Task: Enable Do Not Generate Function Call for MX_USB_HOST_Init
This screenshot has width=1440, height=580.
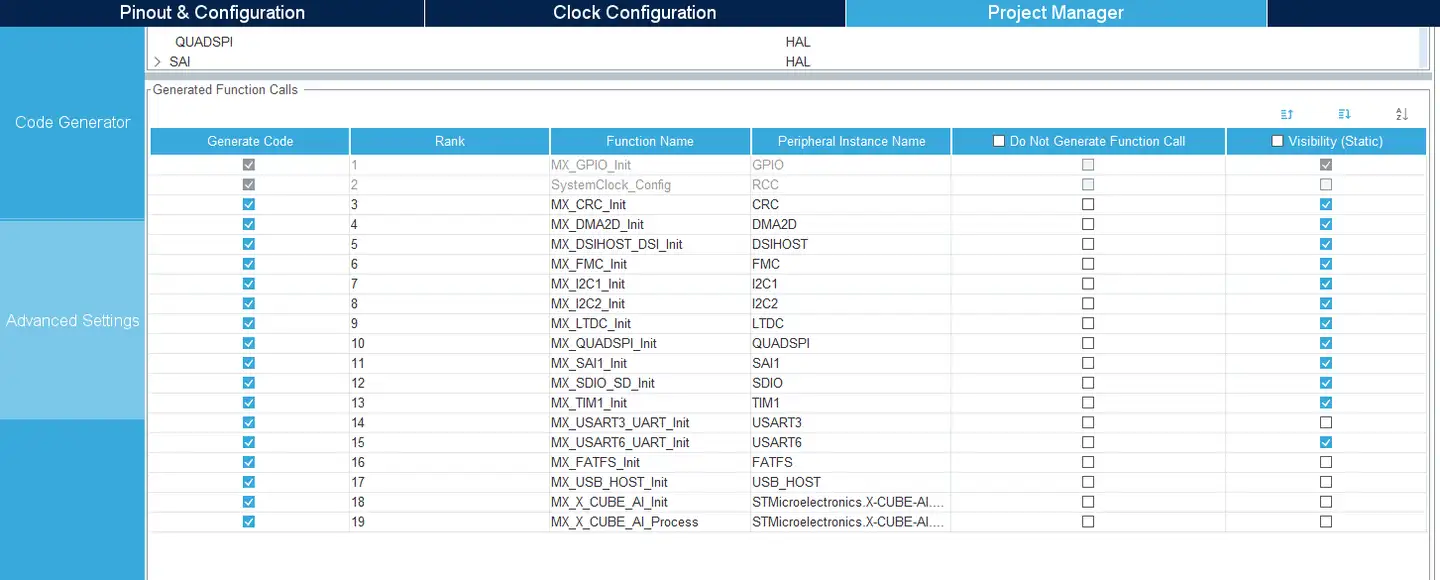Action: point(1088,482)
